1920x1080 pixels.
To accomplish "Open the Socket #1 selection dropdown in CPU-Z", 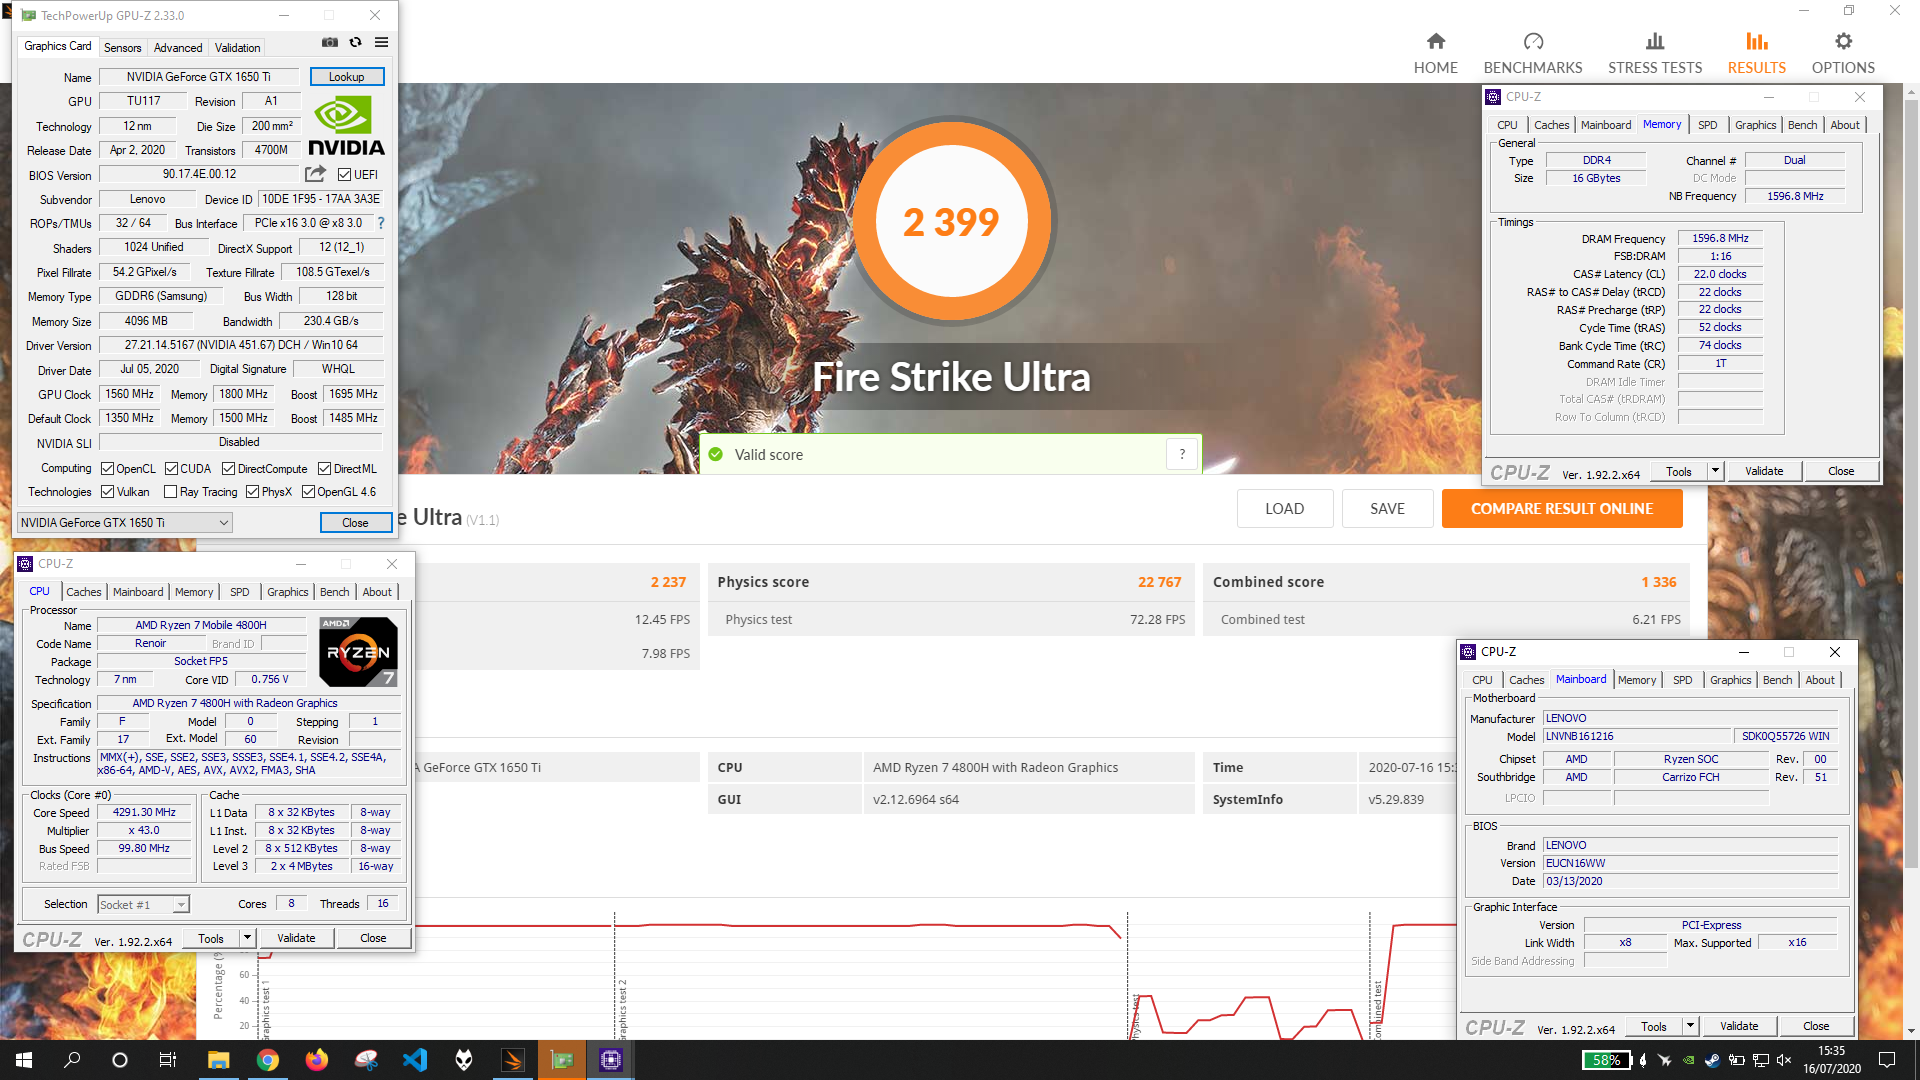I will coord(143,904).
